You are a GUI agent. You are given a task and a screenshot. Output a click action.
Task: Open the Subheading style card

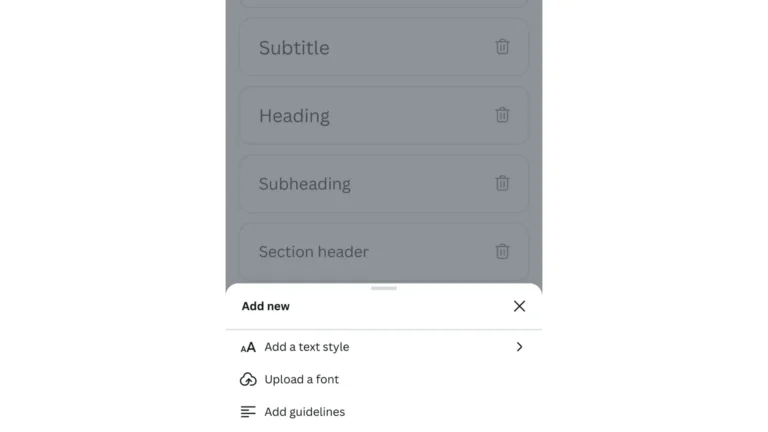[384, 184]
